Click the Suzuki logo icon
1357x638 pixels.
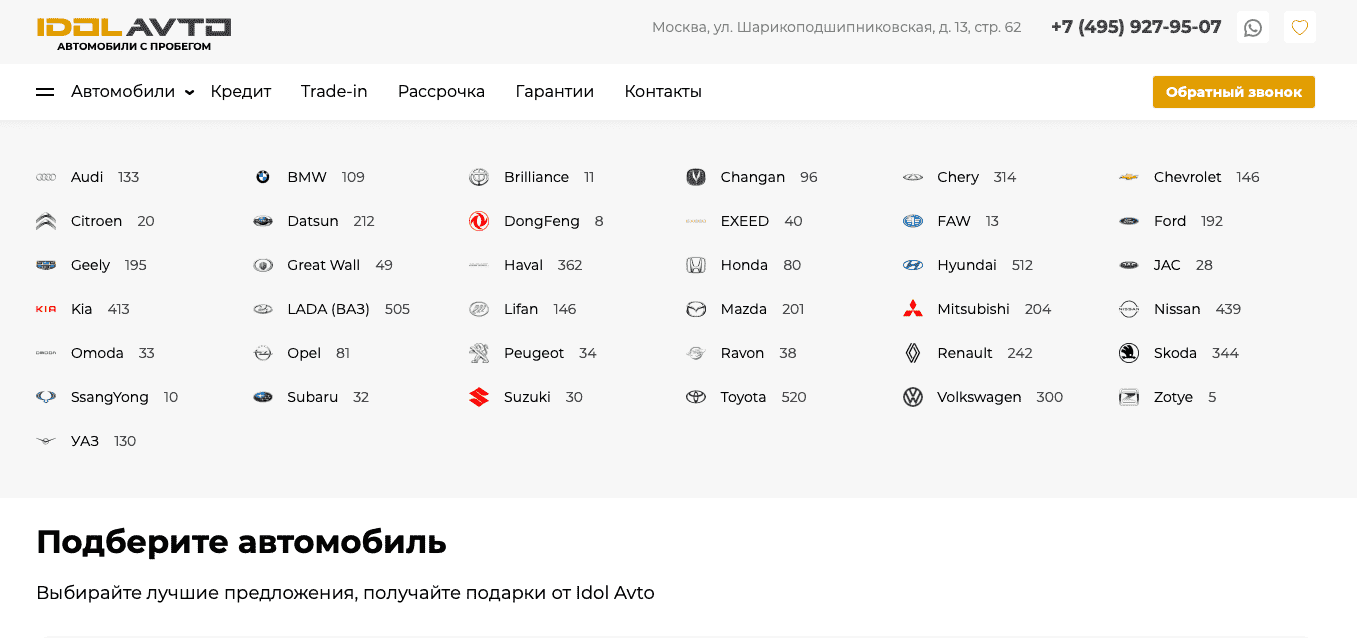[x=479, y=397]
